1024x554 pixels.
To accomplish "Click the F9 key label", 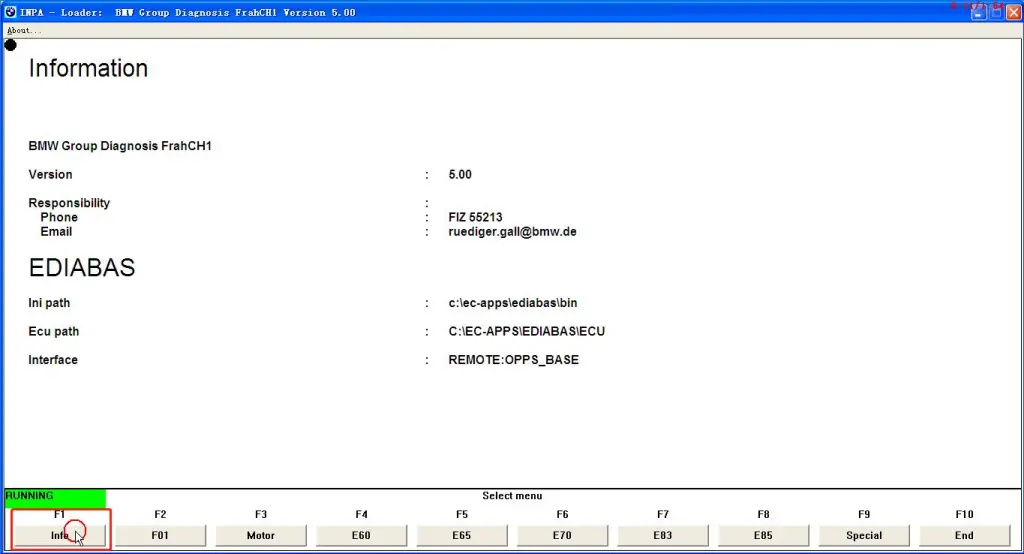I will 864,515.
